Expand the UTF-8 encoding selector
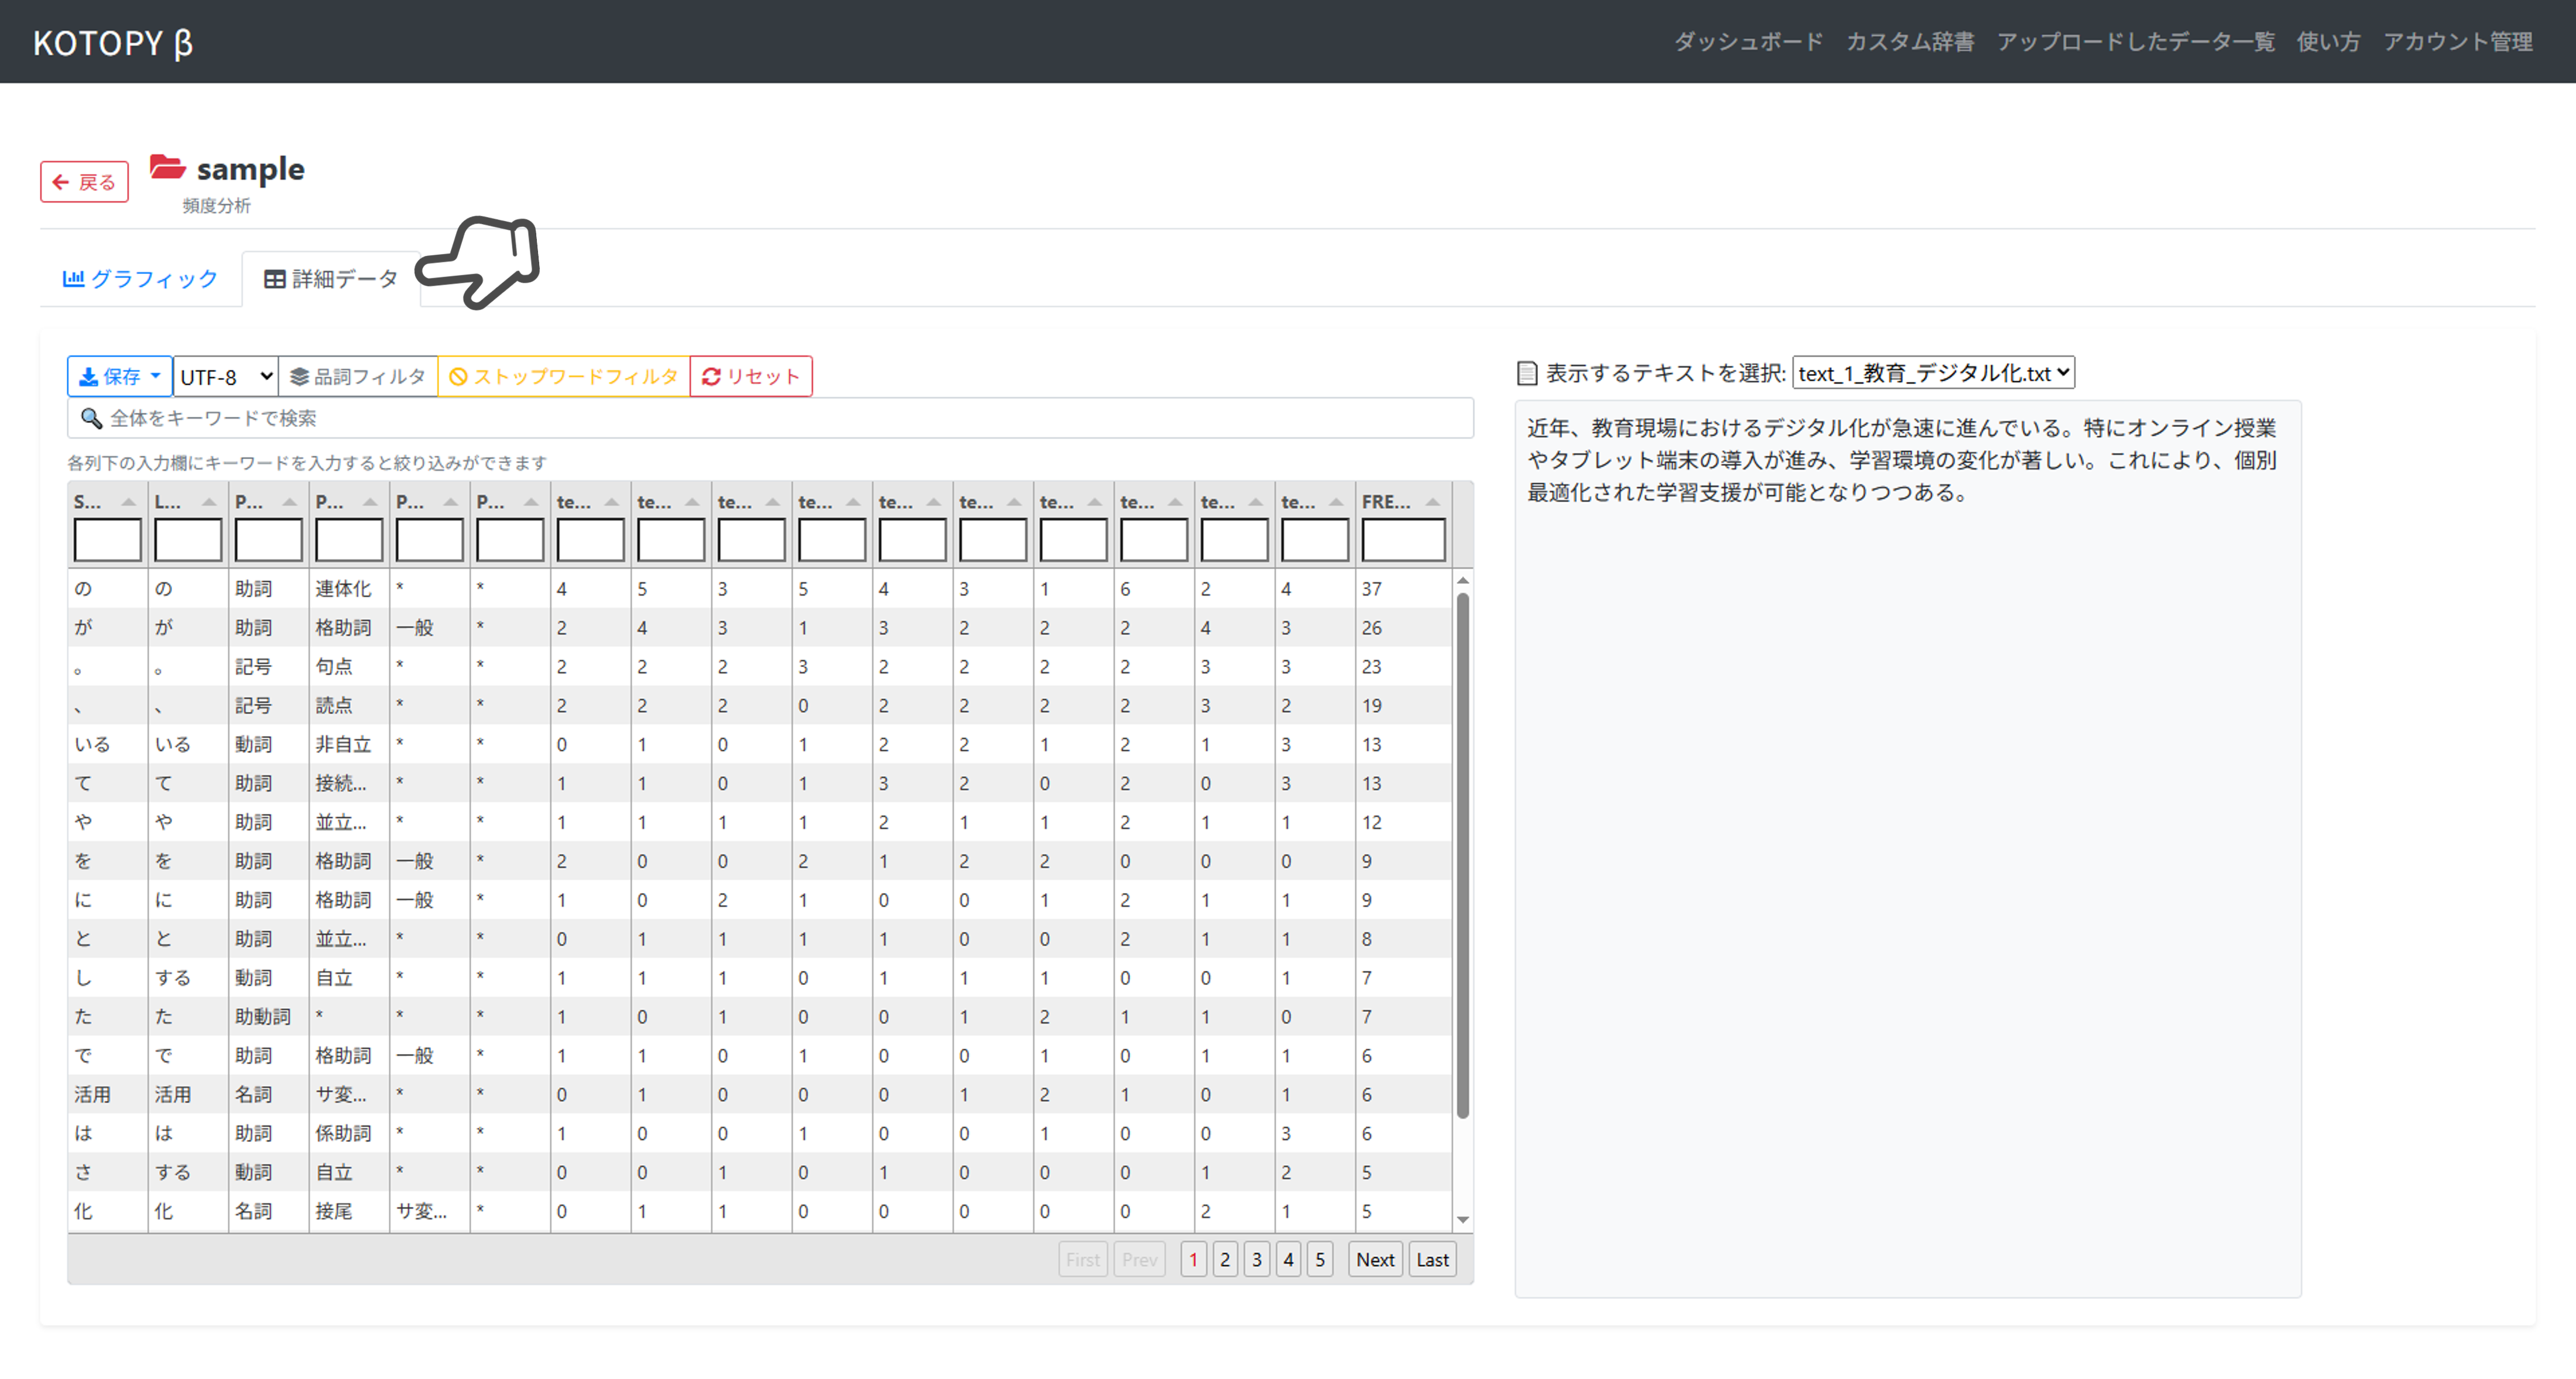Screen dimensions: 2576x1379 pos(226,376)
